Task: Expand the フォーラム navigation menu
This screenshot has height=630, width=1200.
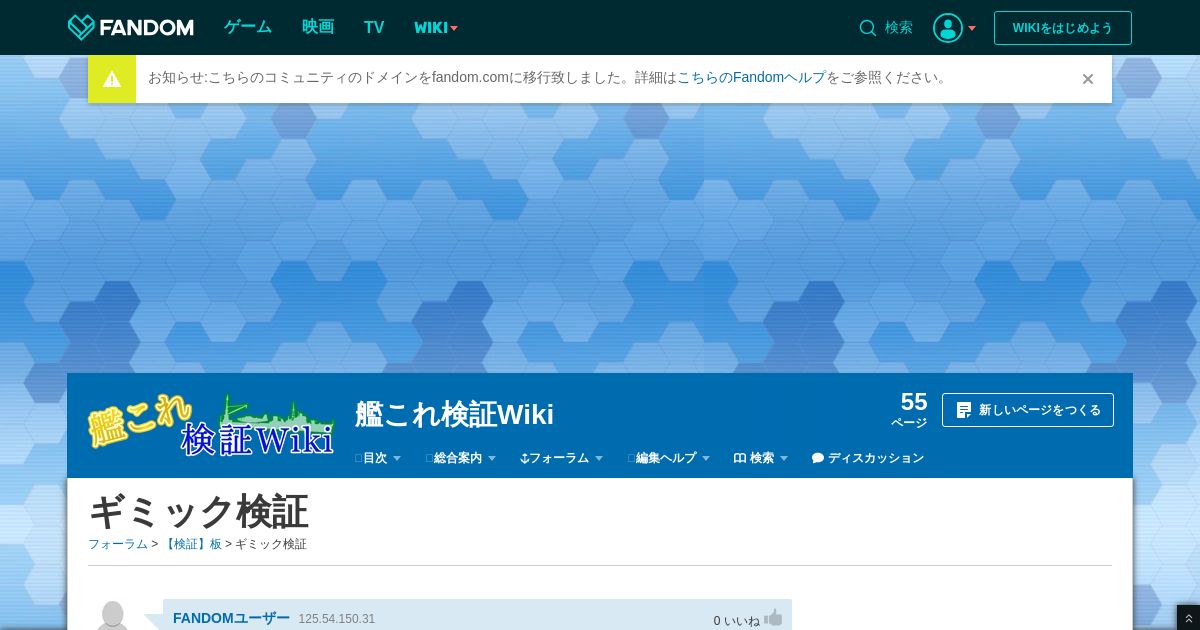Action: [x=562, y=458]
